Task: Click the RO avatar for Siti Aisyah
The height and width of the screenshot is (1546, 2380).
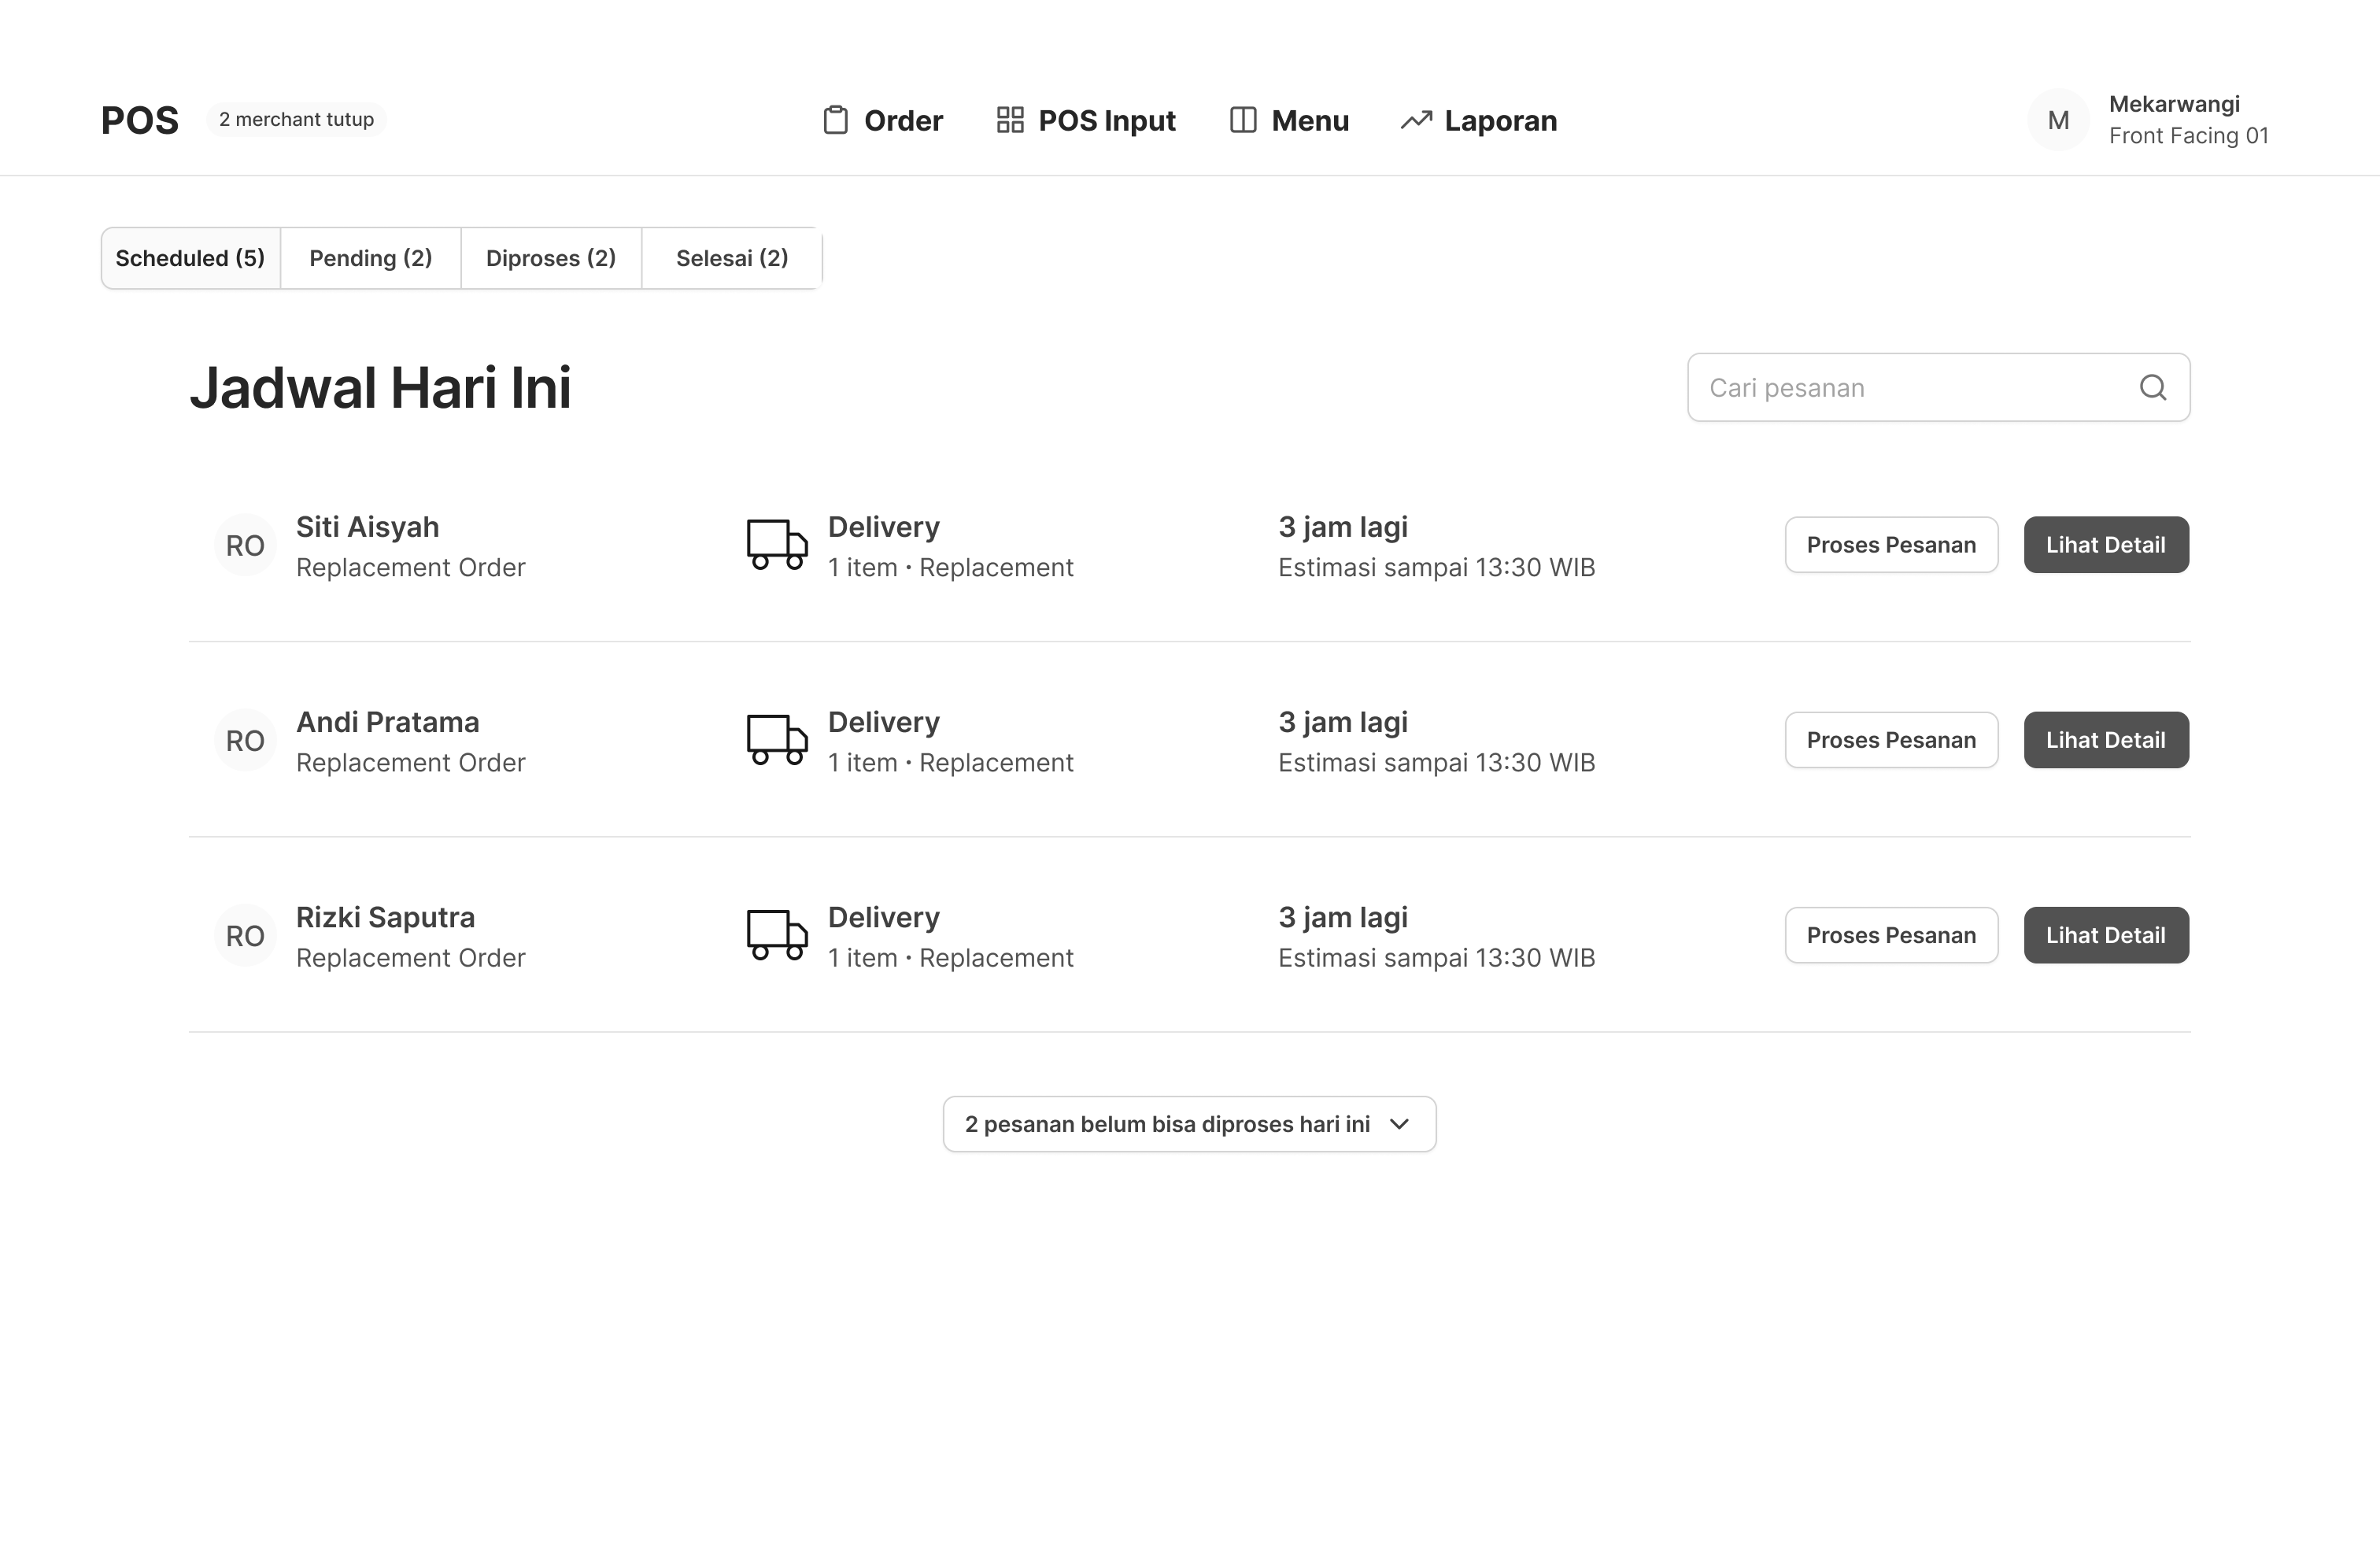Action: click(x=245, y=545)
